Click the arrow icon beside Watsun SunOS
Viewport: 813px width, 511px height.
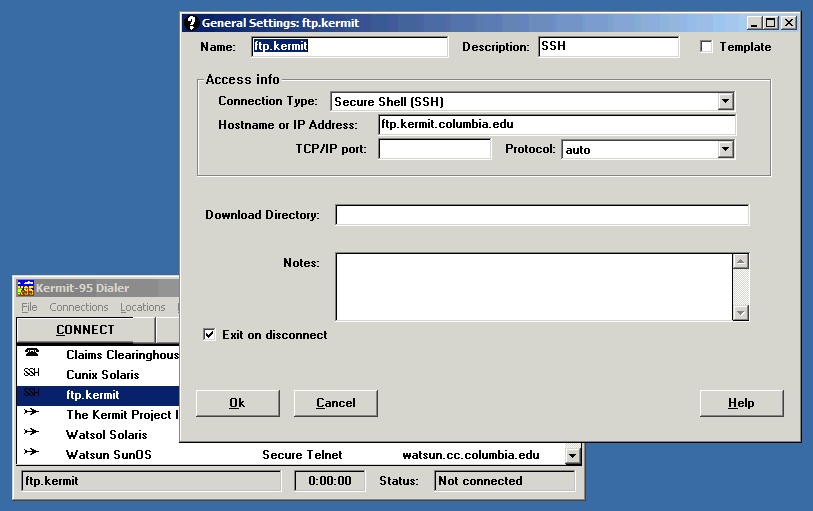(x=31, y=452)
